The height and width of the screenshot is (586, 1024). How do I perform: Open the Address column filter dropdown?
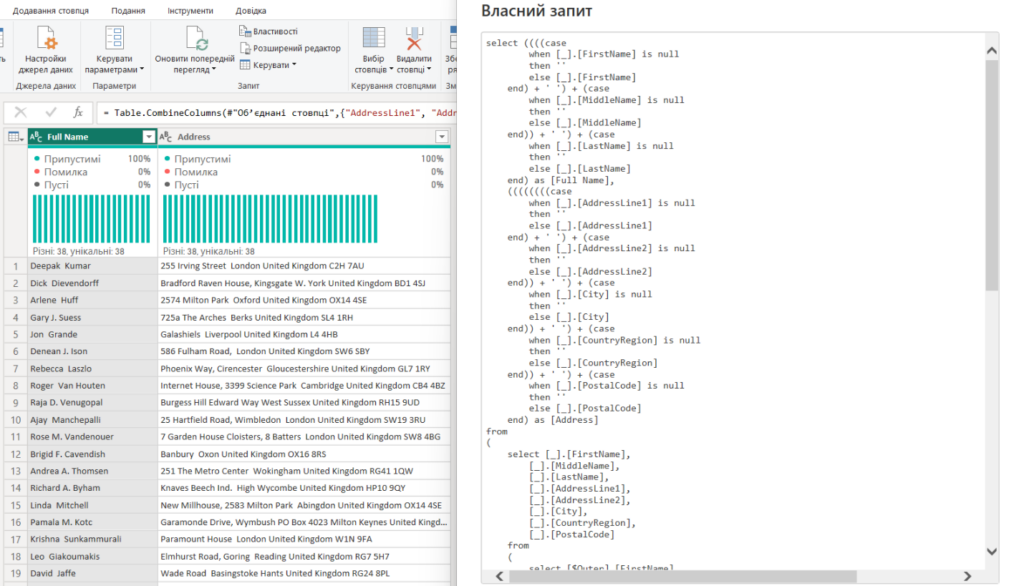[x=440, y=135]
